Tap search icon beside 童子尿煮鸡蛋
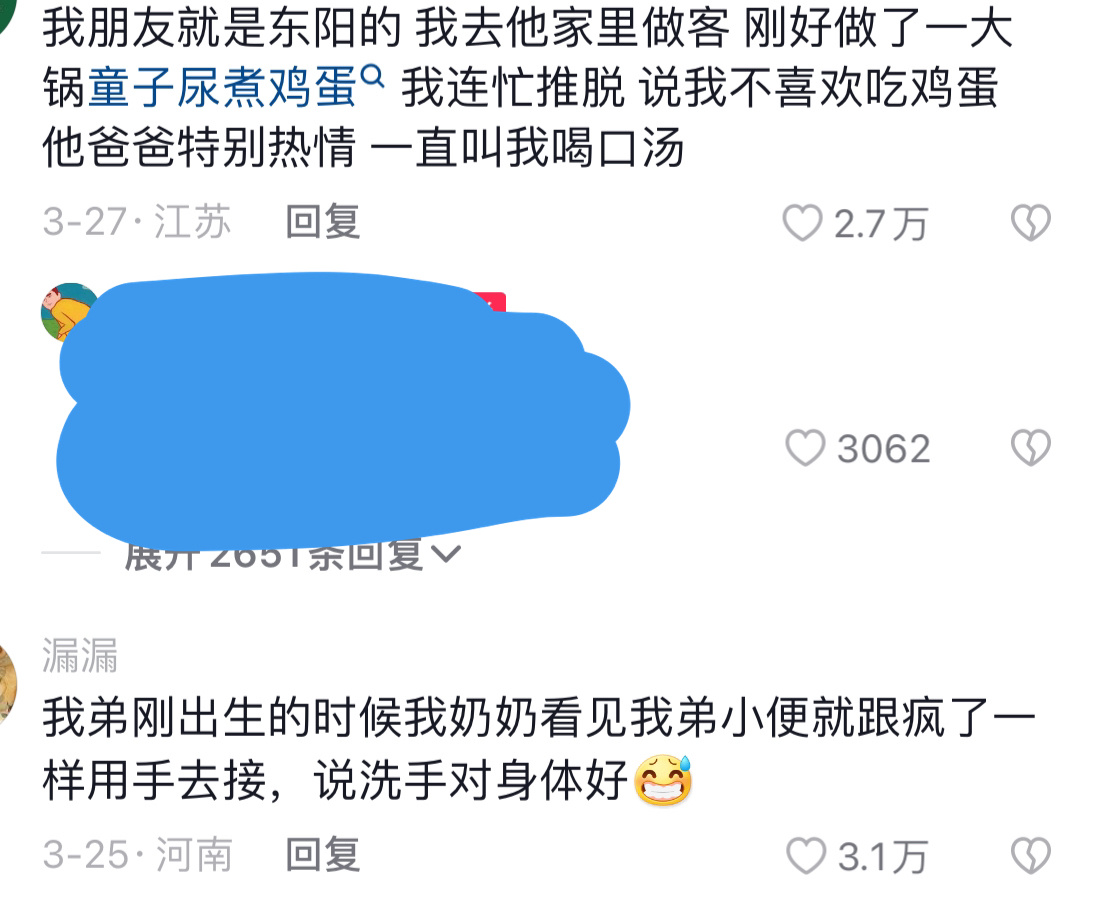 coord(373,75)
